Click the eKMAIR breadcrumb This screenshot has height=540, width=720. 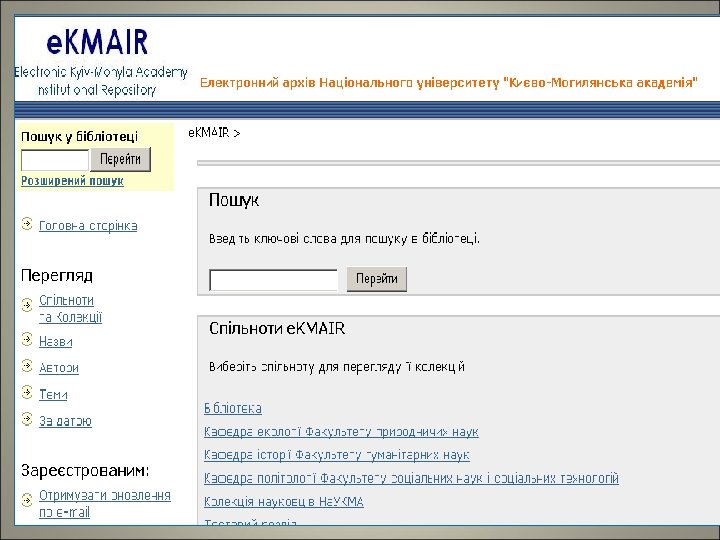[x=208, y=133]
